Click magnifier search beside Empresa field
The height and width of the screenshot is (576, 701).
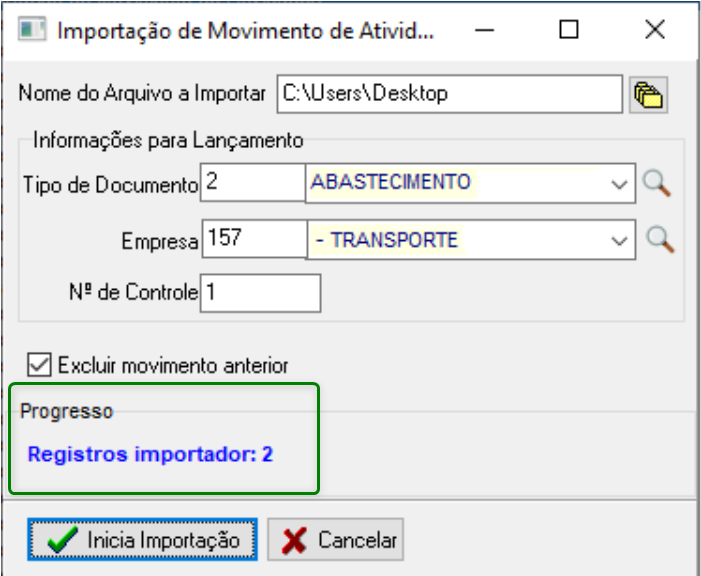click(658, 239)
